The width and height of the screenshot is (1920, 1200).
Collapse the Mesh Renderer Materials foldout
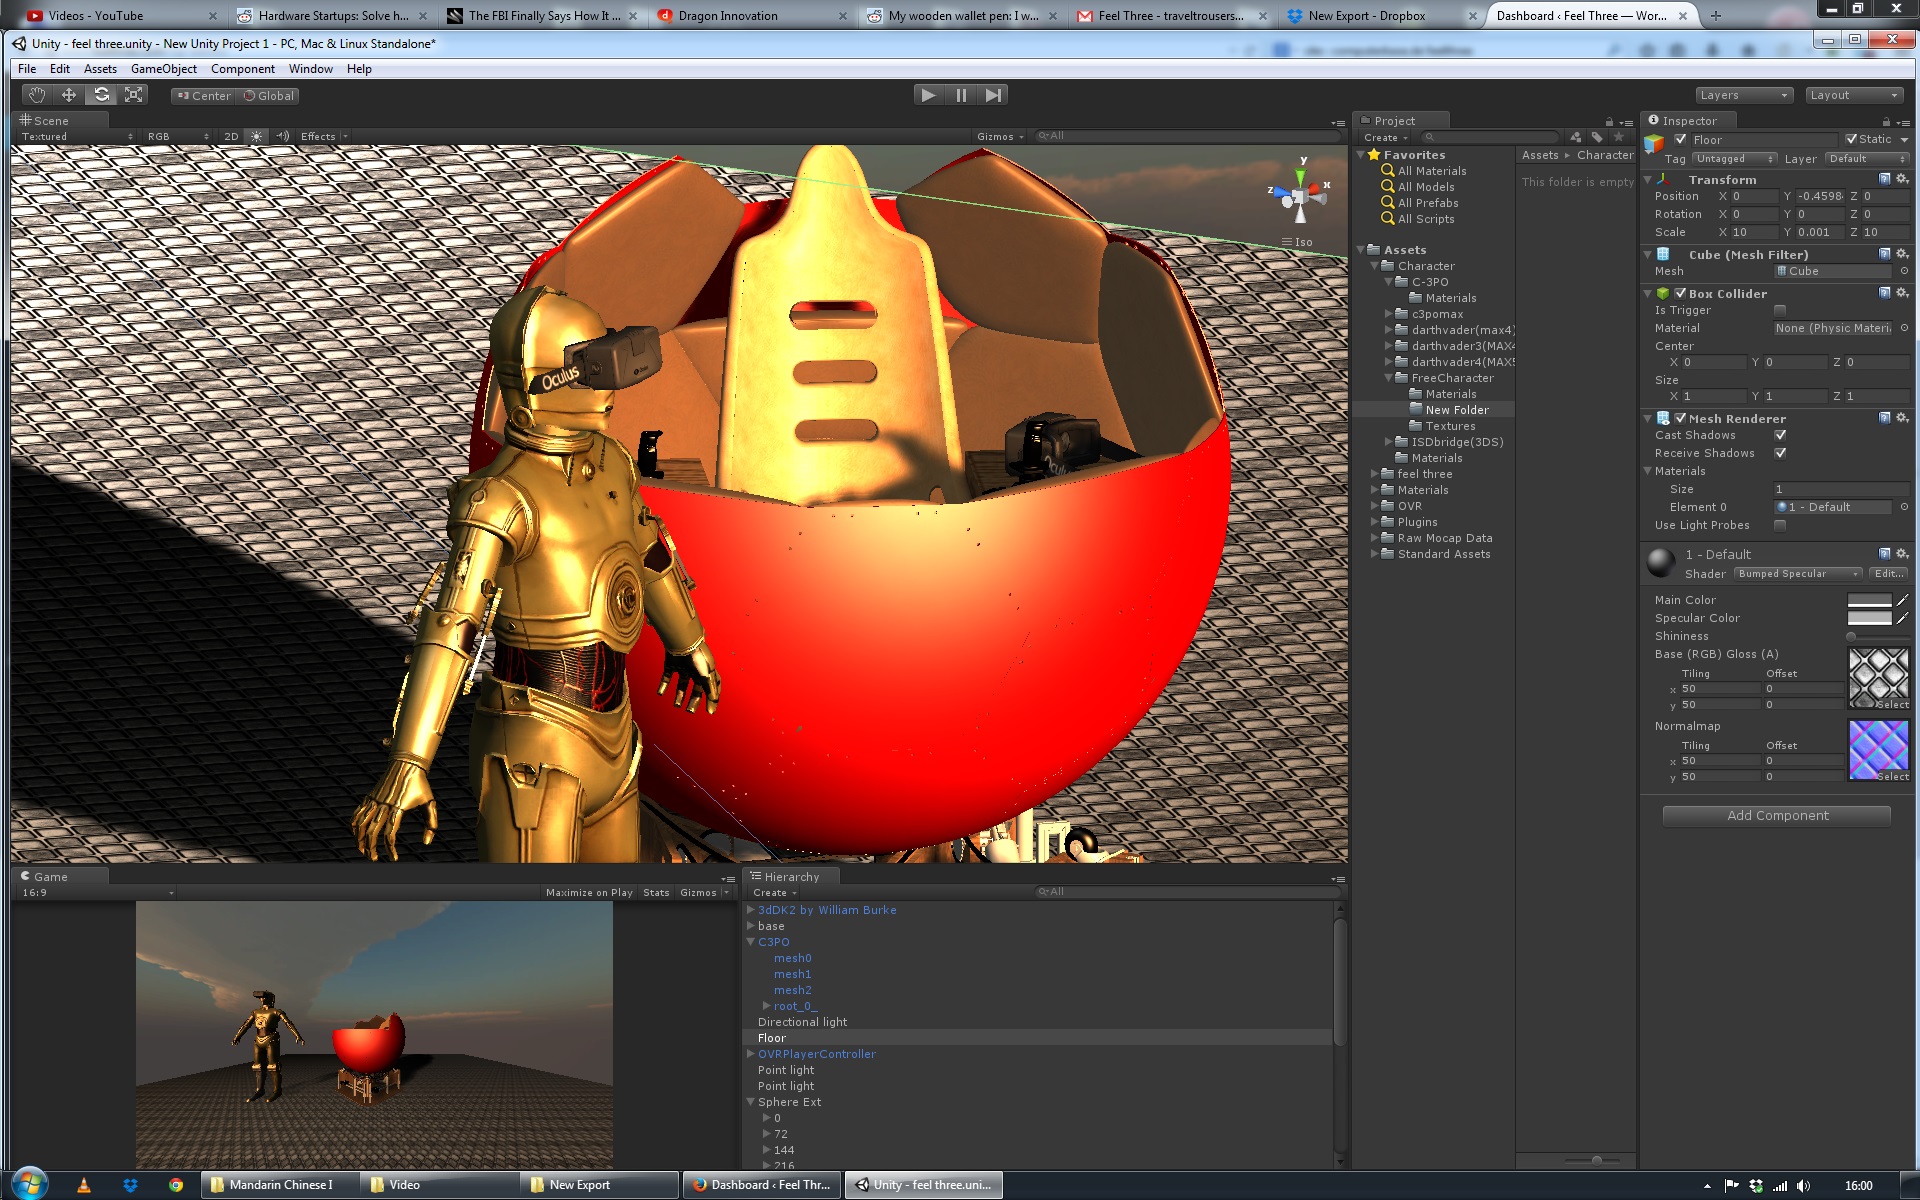1648,471
